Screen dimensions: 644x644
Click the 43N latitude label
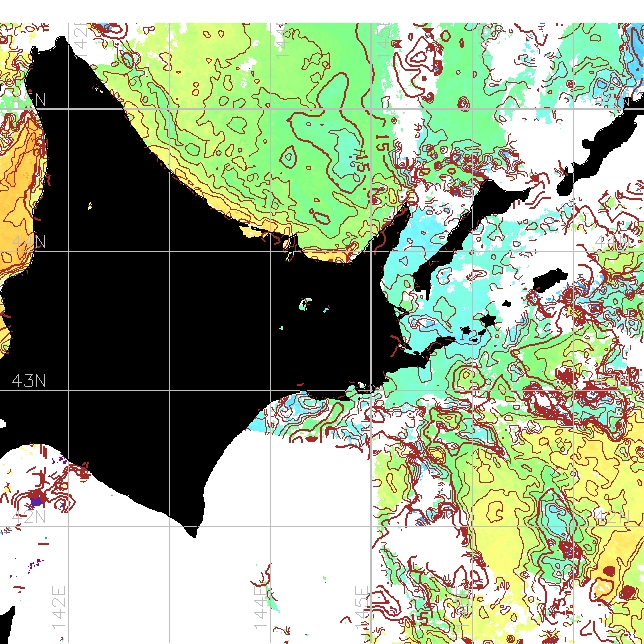[x=29, y=381]
